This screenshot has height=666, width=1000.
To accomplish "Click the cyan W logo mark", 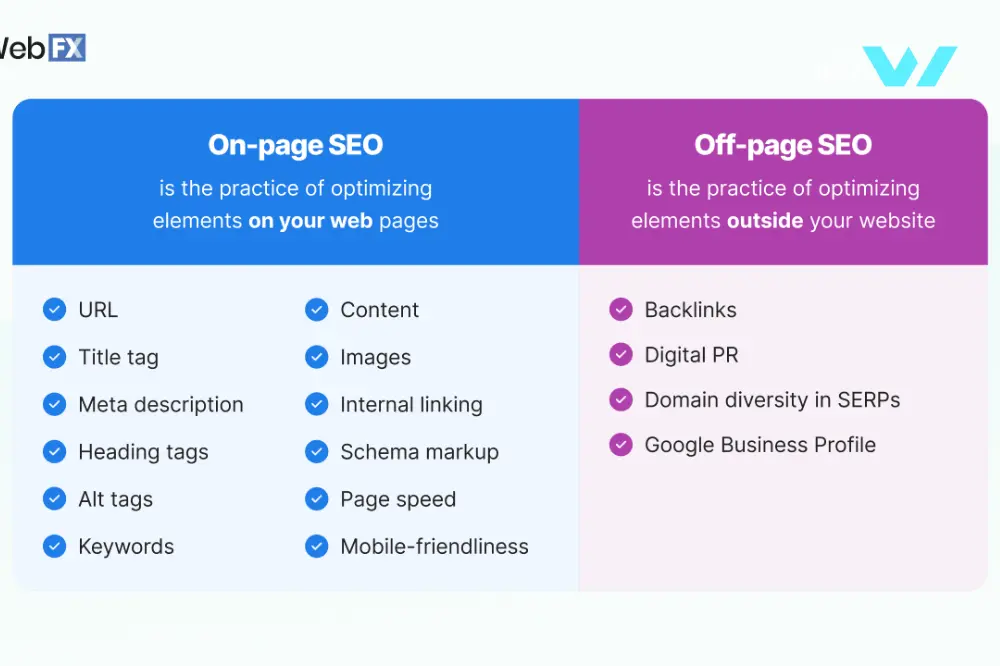I will (909, 66).
